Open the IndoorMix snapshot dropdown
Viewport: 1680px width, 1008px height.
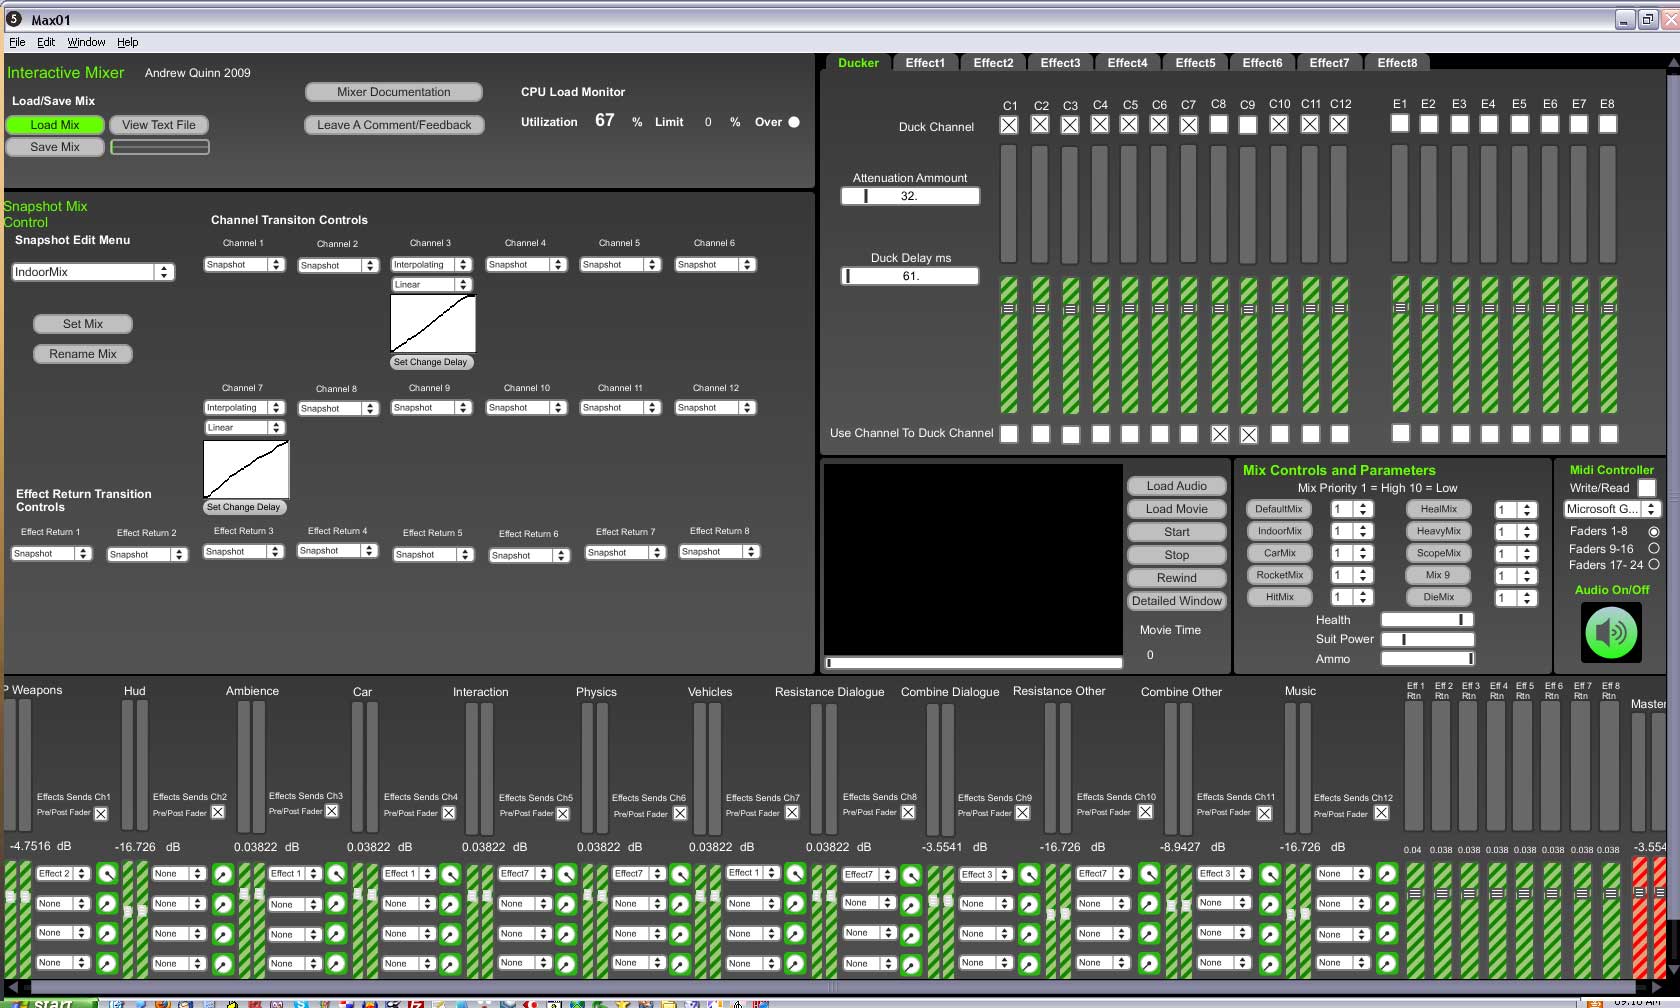click(x=93, y=272)
